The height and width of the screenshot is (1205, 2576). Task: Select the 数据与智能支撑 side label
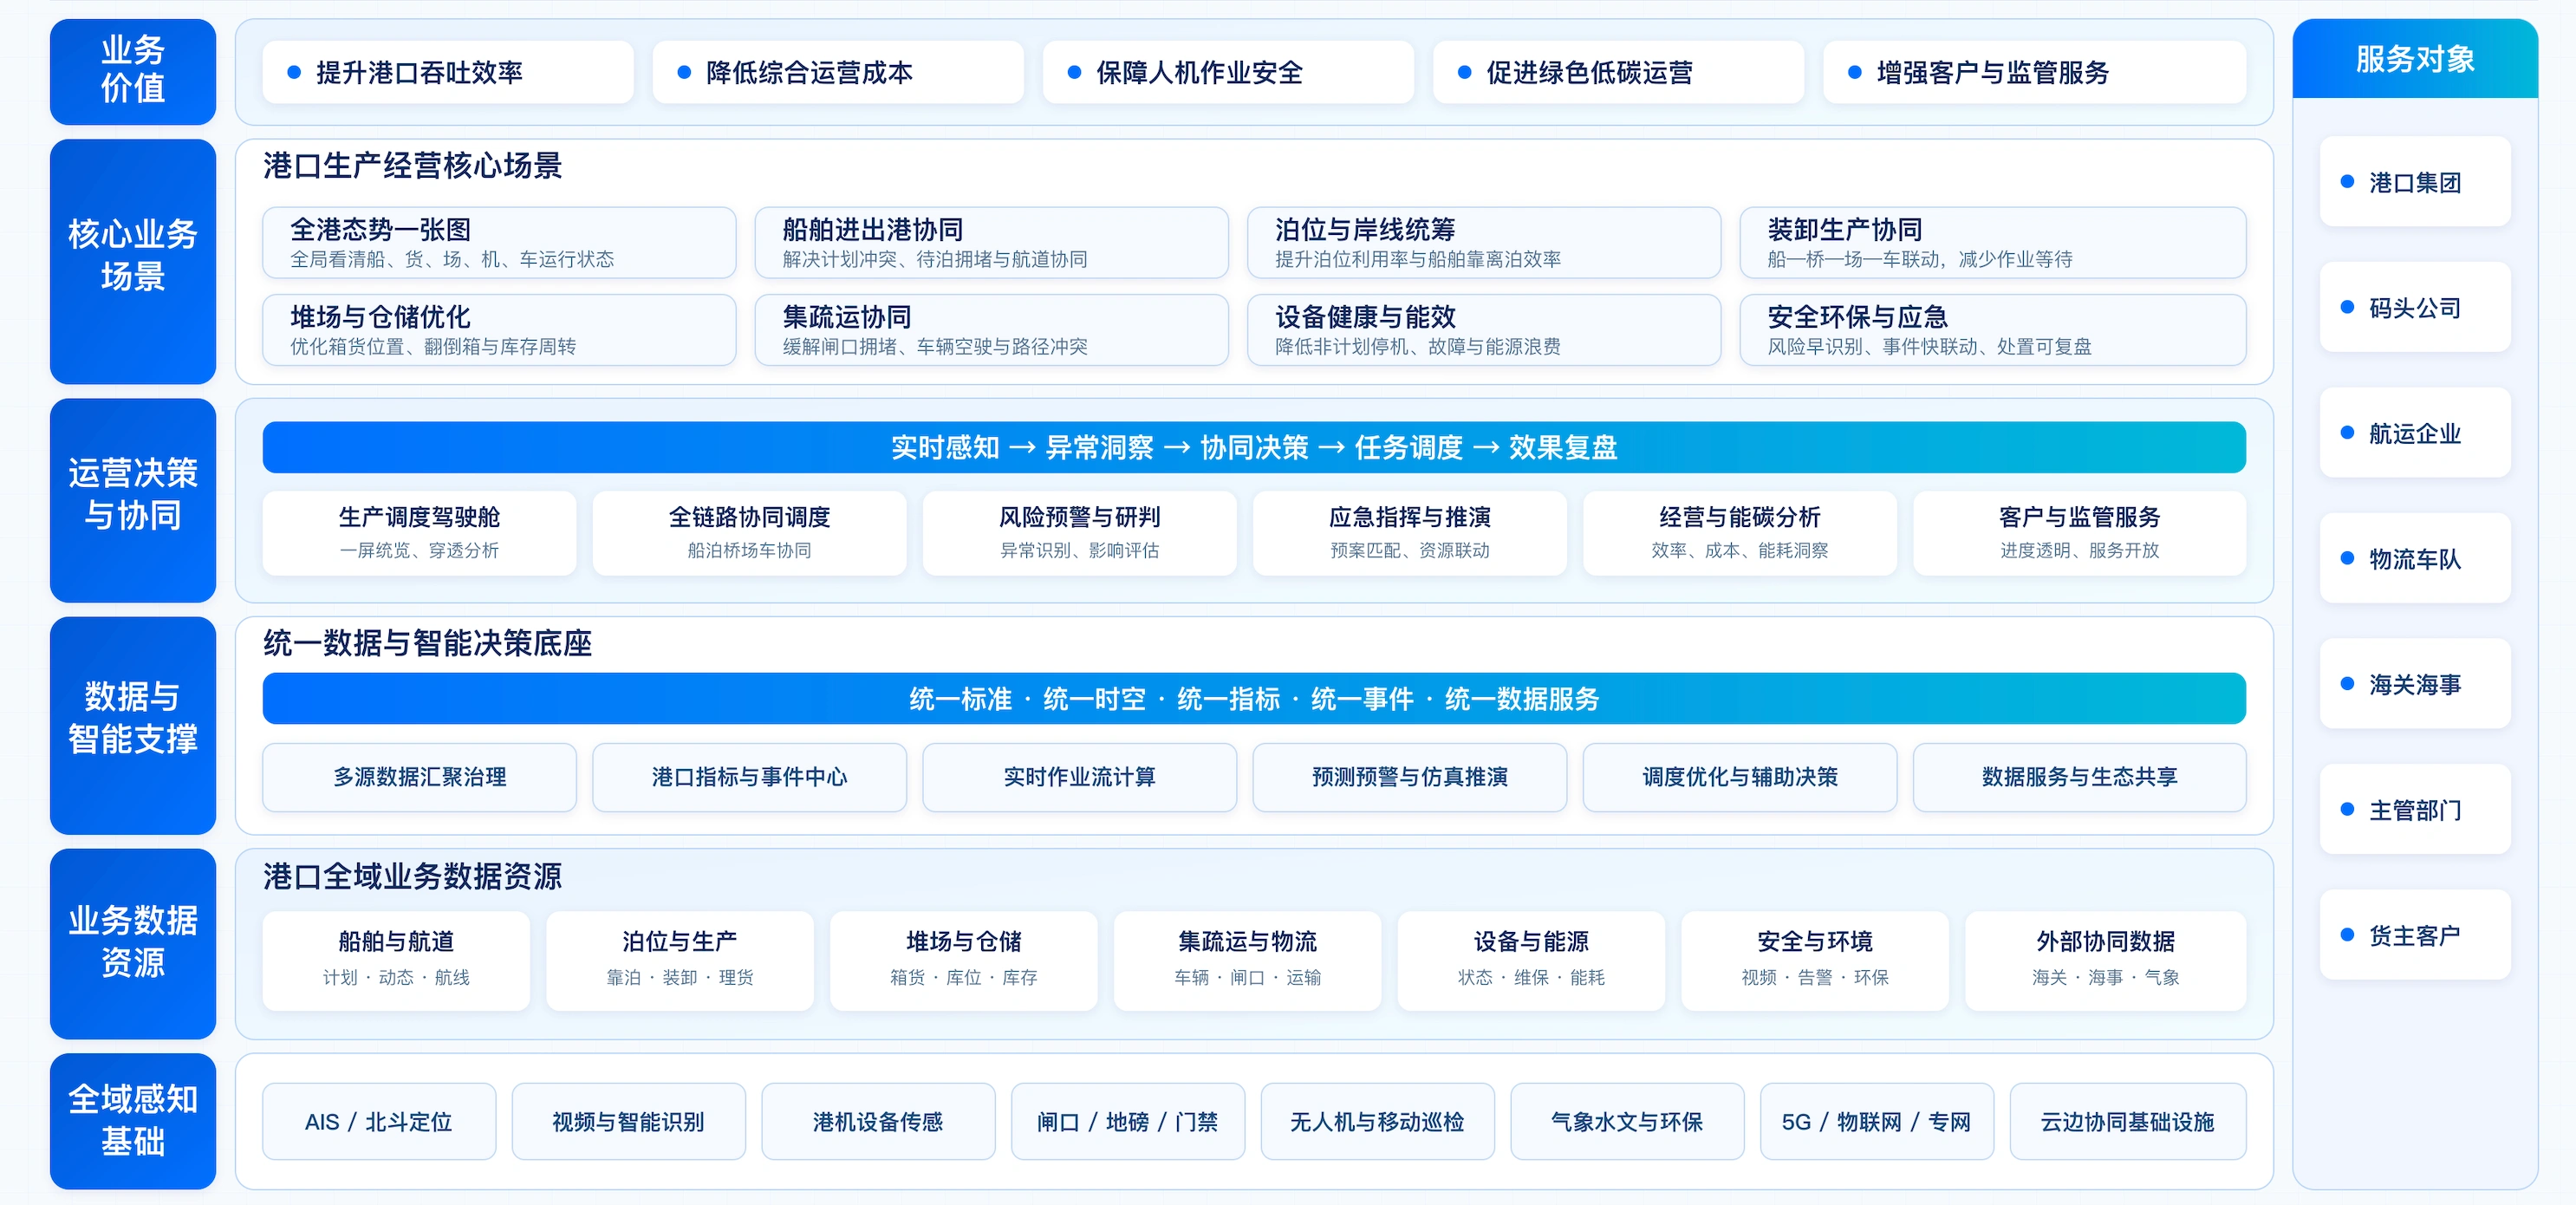[x=133, y=725]
